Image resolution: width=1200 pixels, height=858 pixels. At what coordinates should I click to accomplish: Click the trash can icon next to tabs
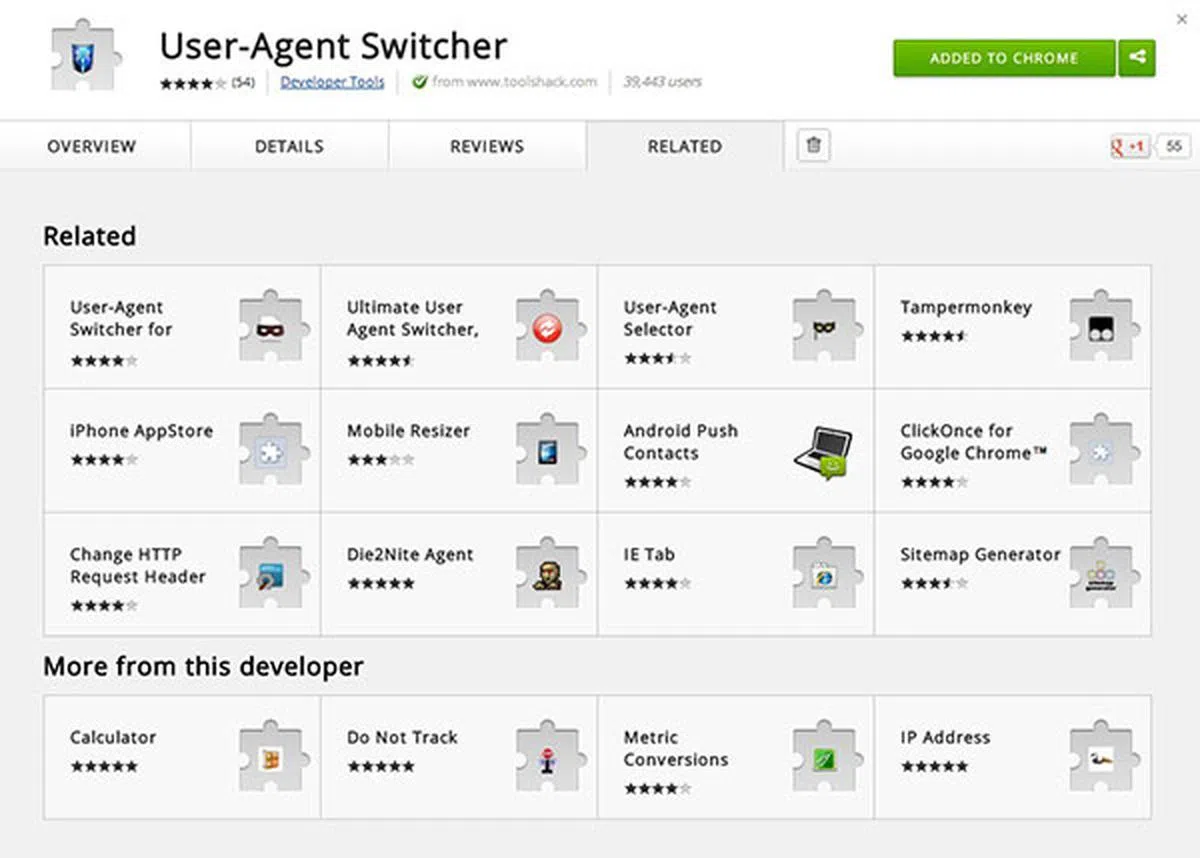[813, 146]
